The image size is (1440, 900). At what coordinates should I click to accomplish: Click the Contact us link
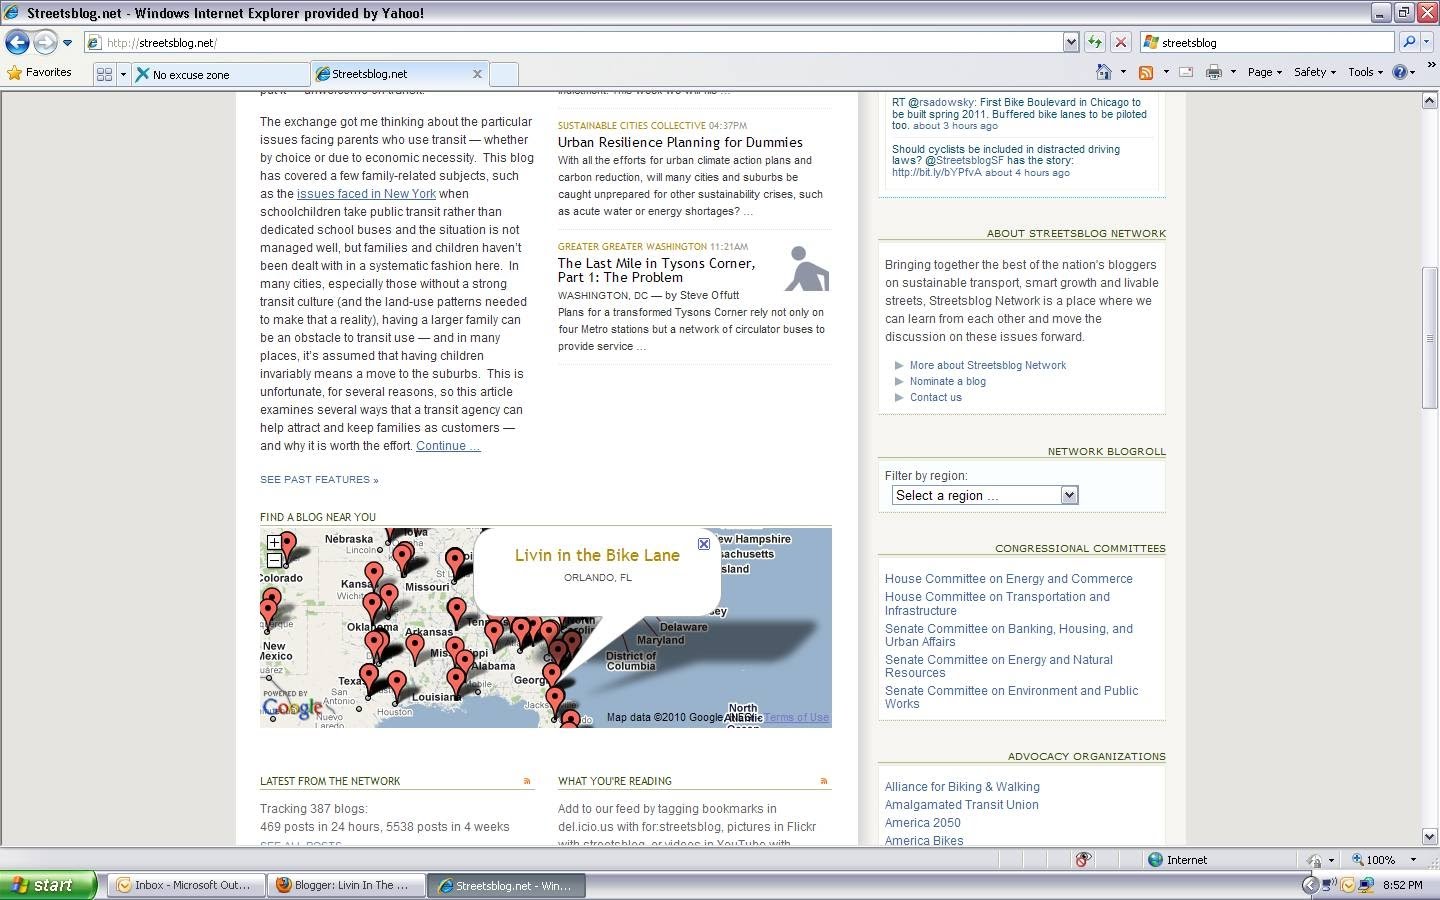tap(936, 397)
